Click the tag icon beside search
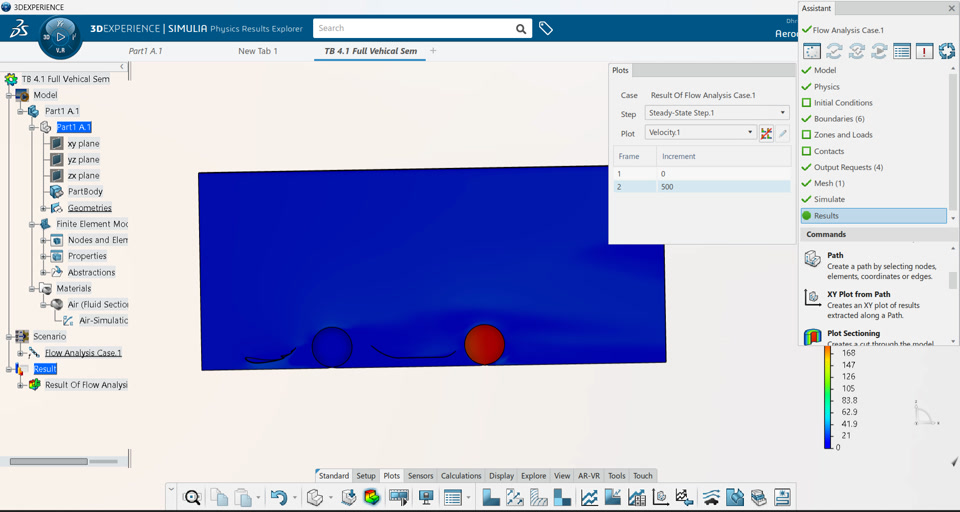This screenshot has height=512, width=960. tap(546, 28)
